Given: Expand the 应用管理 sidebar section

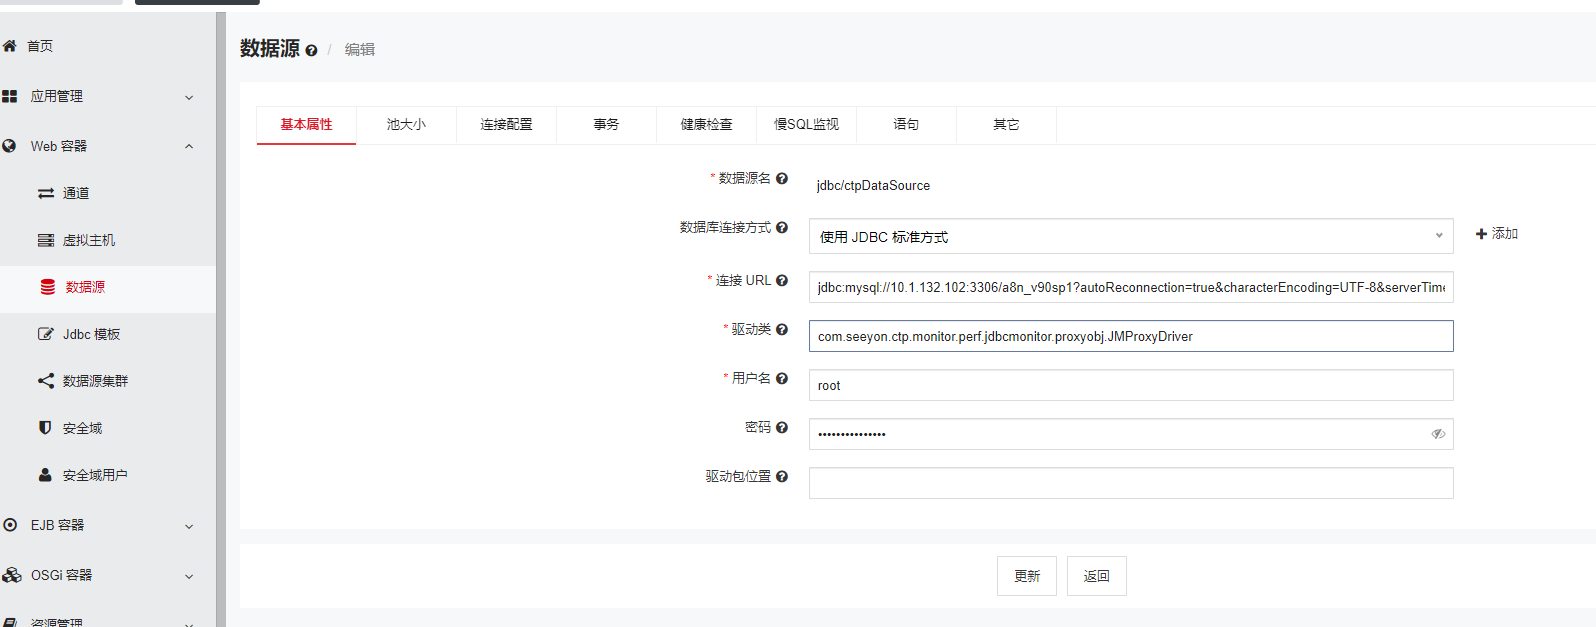Looking at the screenshot, I should click(x=189, y=97).
